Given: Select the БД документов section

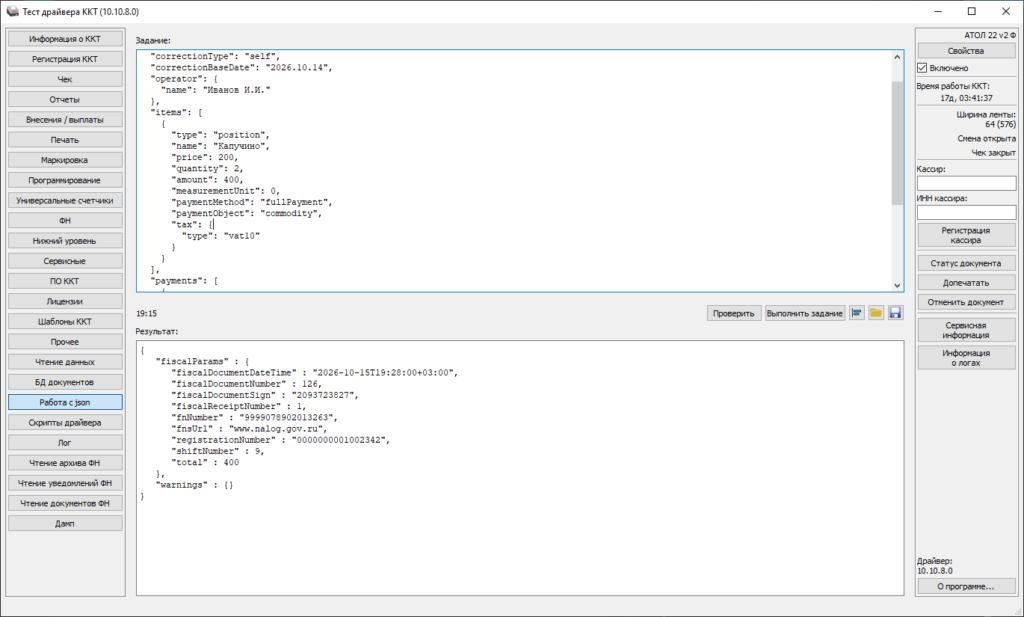Looking at the screenshot, I should click(65, 383).
